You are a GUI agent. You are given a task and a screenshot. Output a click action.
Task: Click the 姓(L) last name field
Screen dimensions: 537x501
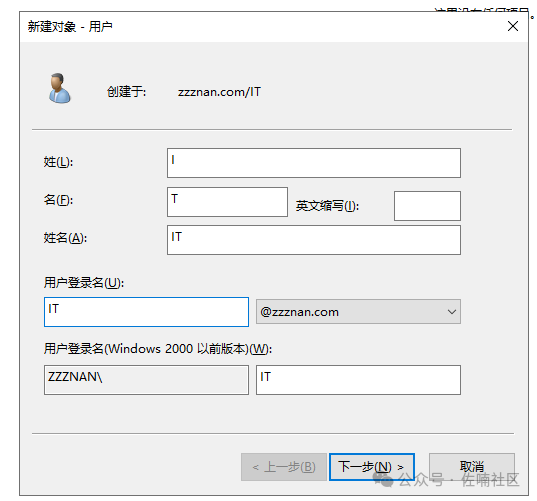[314, 163]
